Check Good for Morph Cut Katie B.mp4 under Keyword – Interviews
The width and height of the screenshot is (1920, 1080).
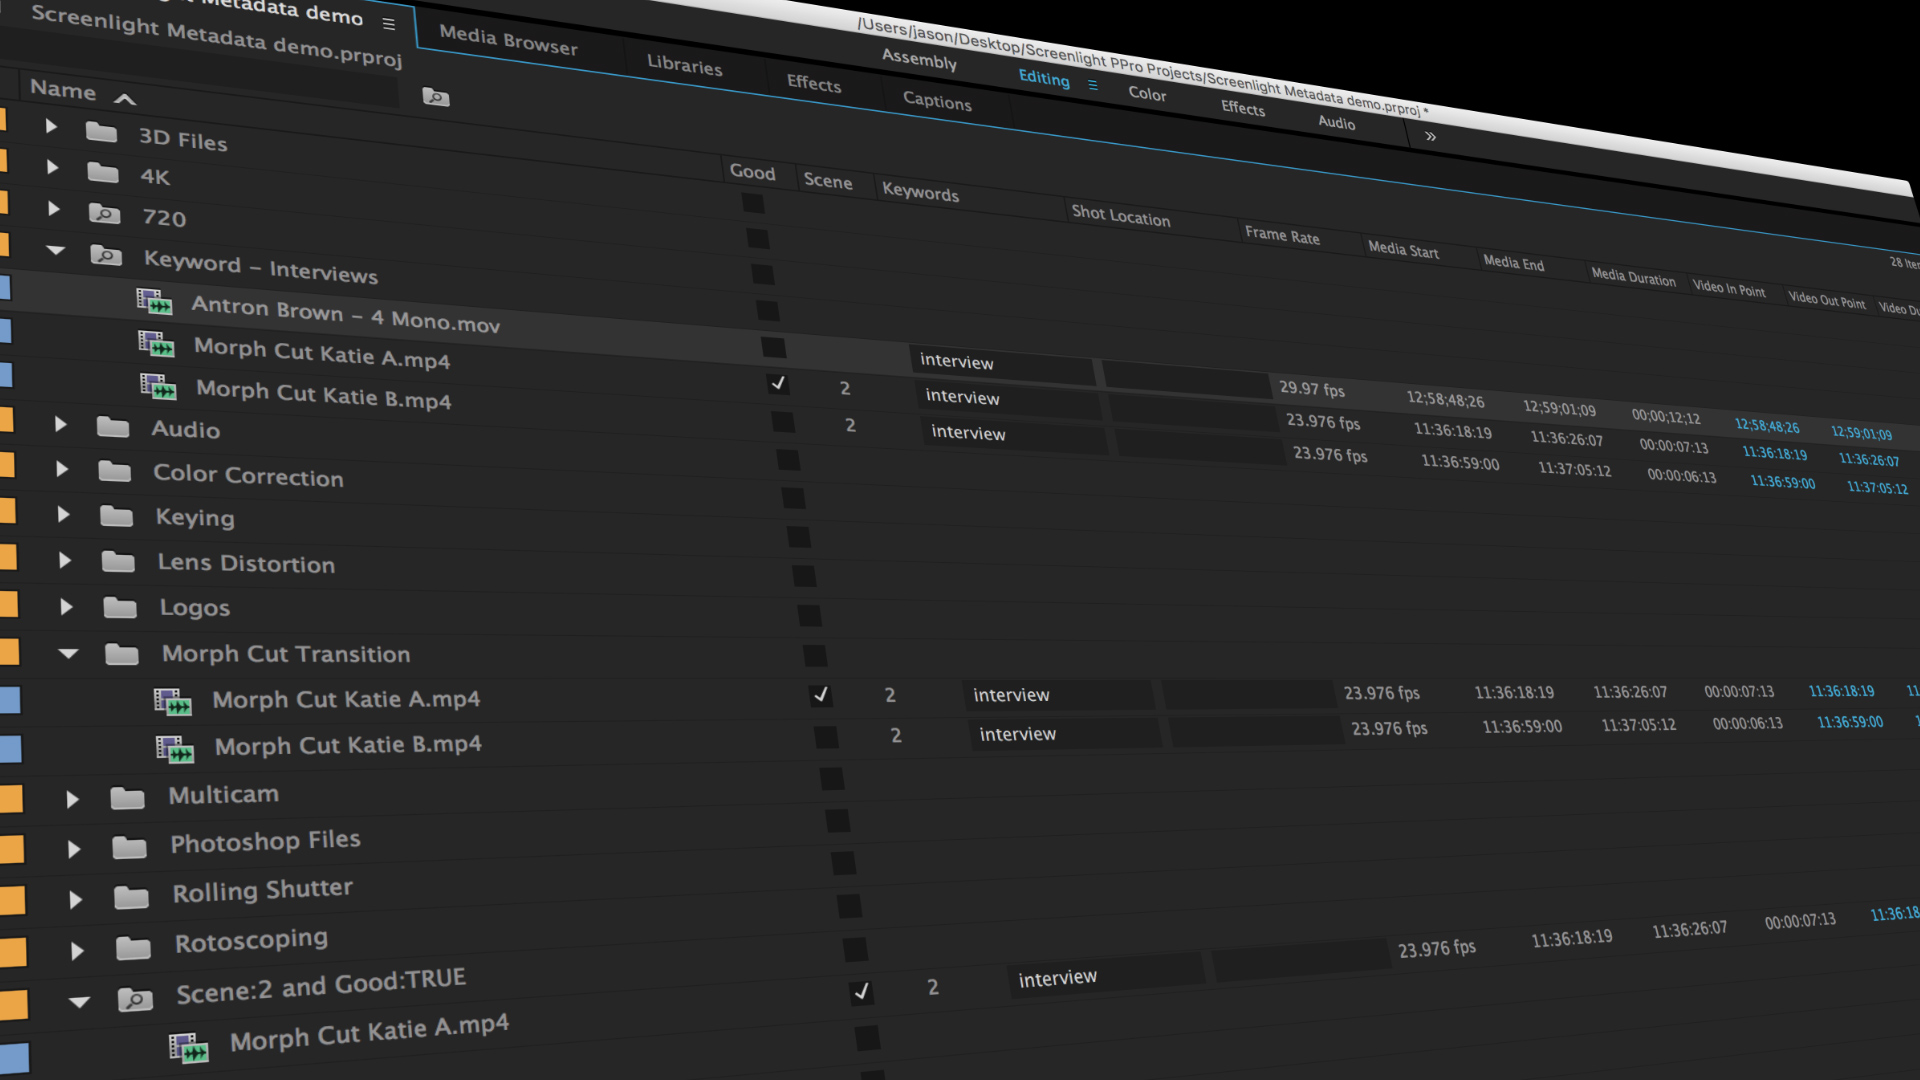click(783, 422)
